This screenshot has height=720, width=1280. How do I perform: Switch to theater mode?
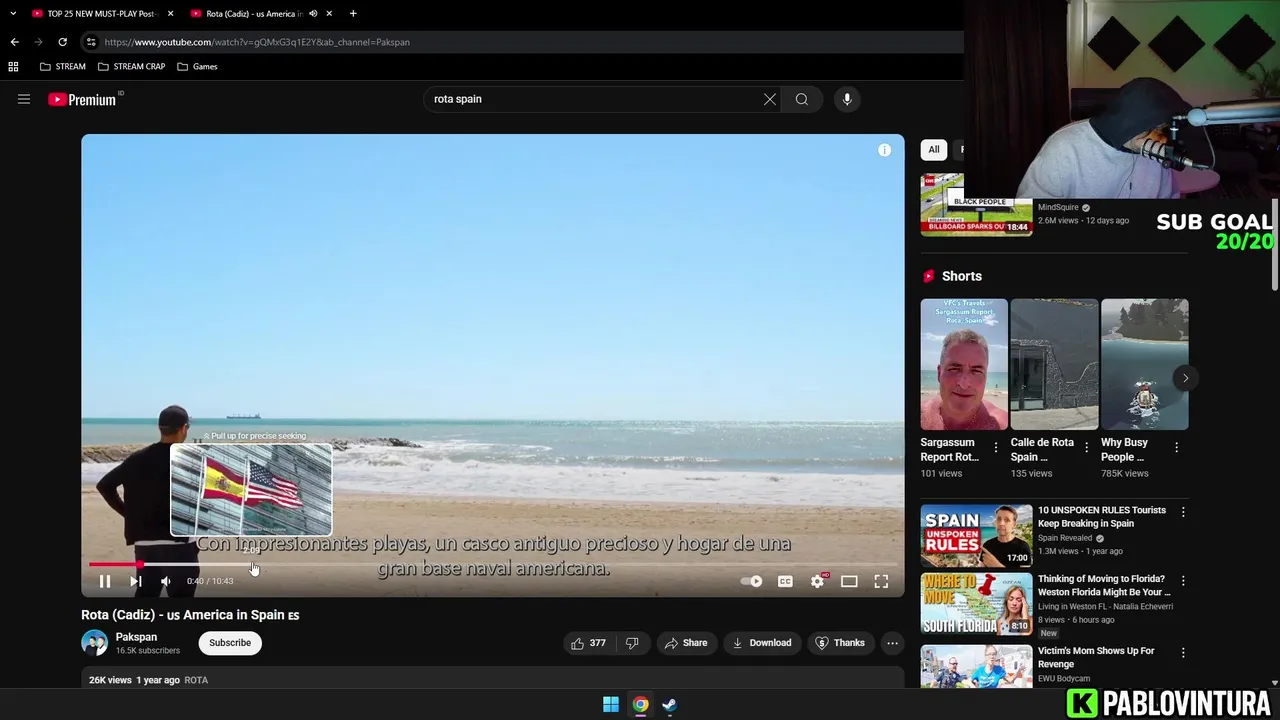(849, 581)
